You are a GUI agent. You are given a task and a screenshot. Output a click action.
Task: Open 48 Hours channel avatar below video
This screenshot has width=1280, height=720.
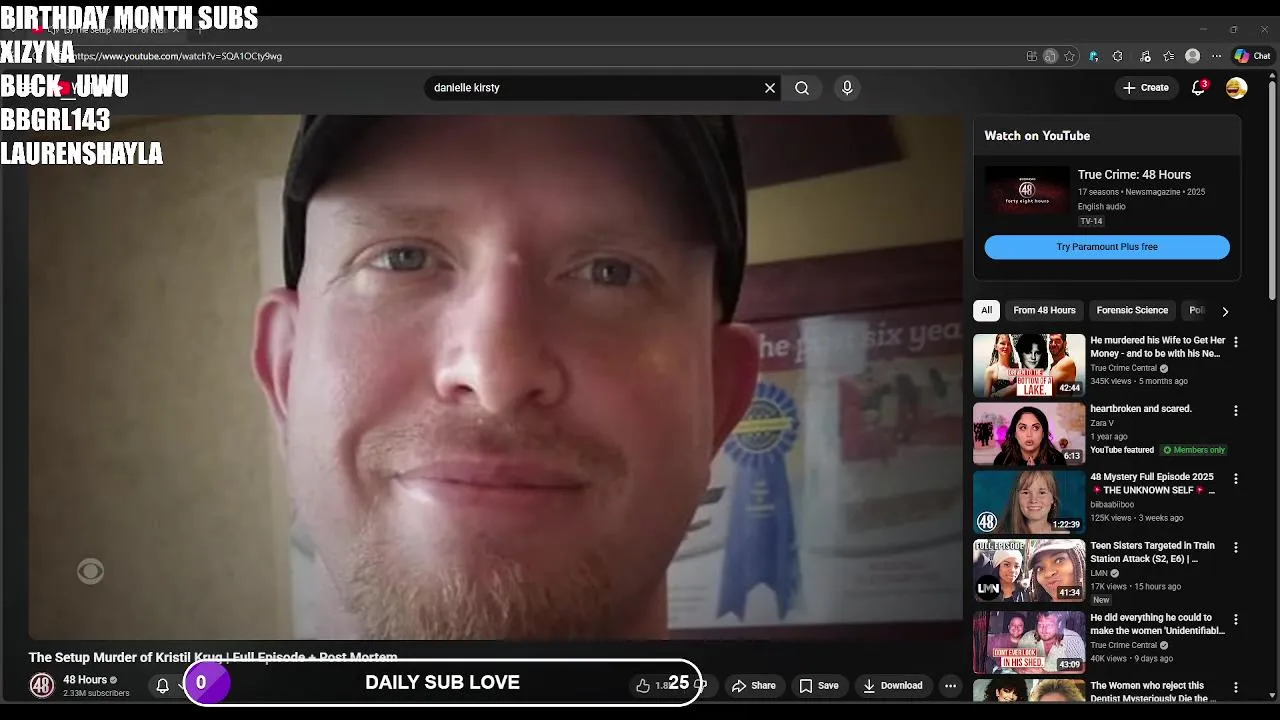coord(42,685)
